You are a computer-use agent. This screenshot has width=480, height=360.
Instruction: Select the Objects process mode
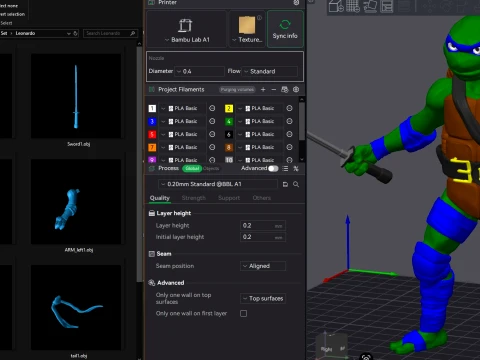click(x=211, y=169)
